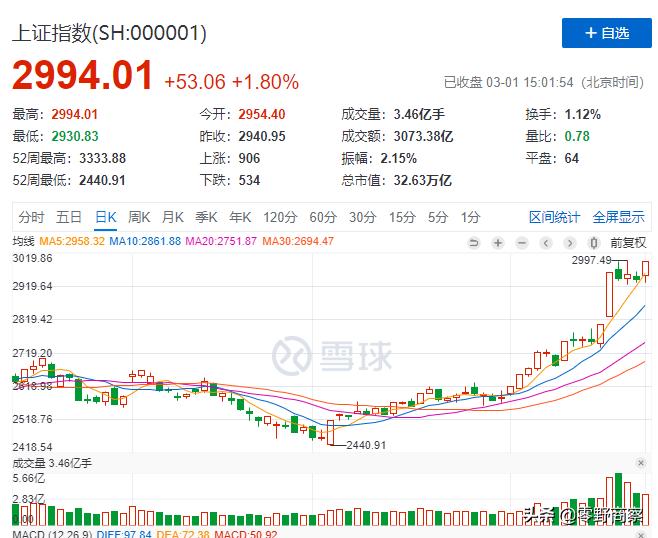The image size is (658, 538).
Task: Select the 月K tab
Action: [x=172, y=217]
